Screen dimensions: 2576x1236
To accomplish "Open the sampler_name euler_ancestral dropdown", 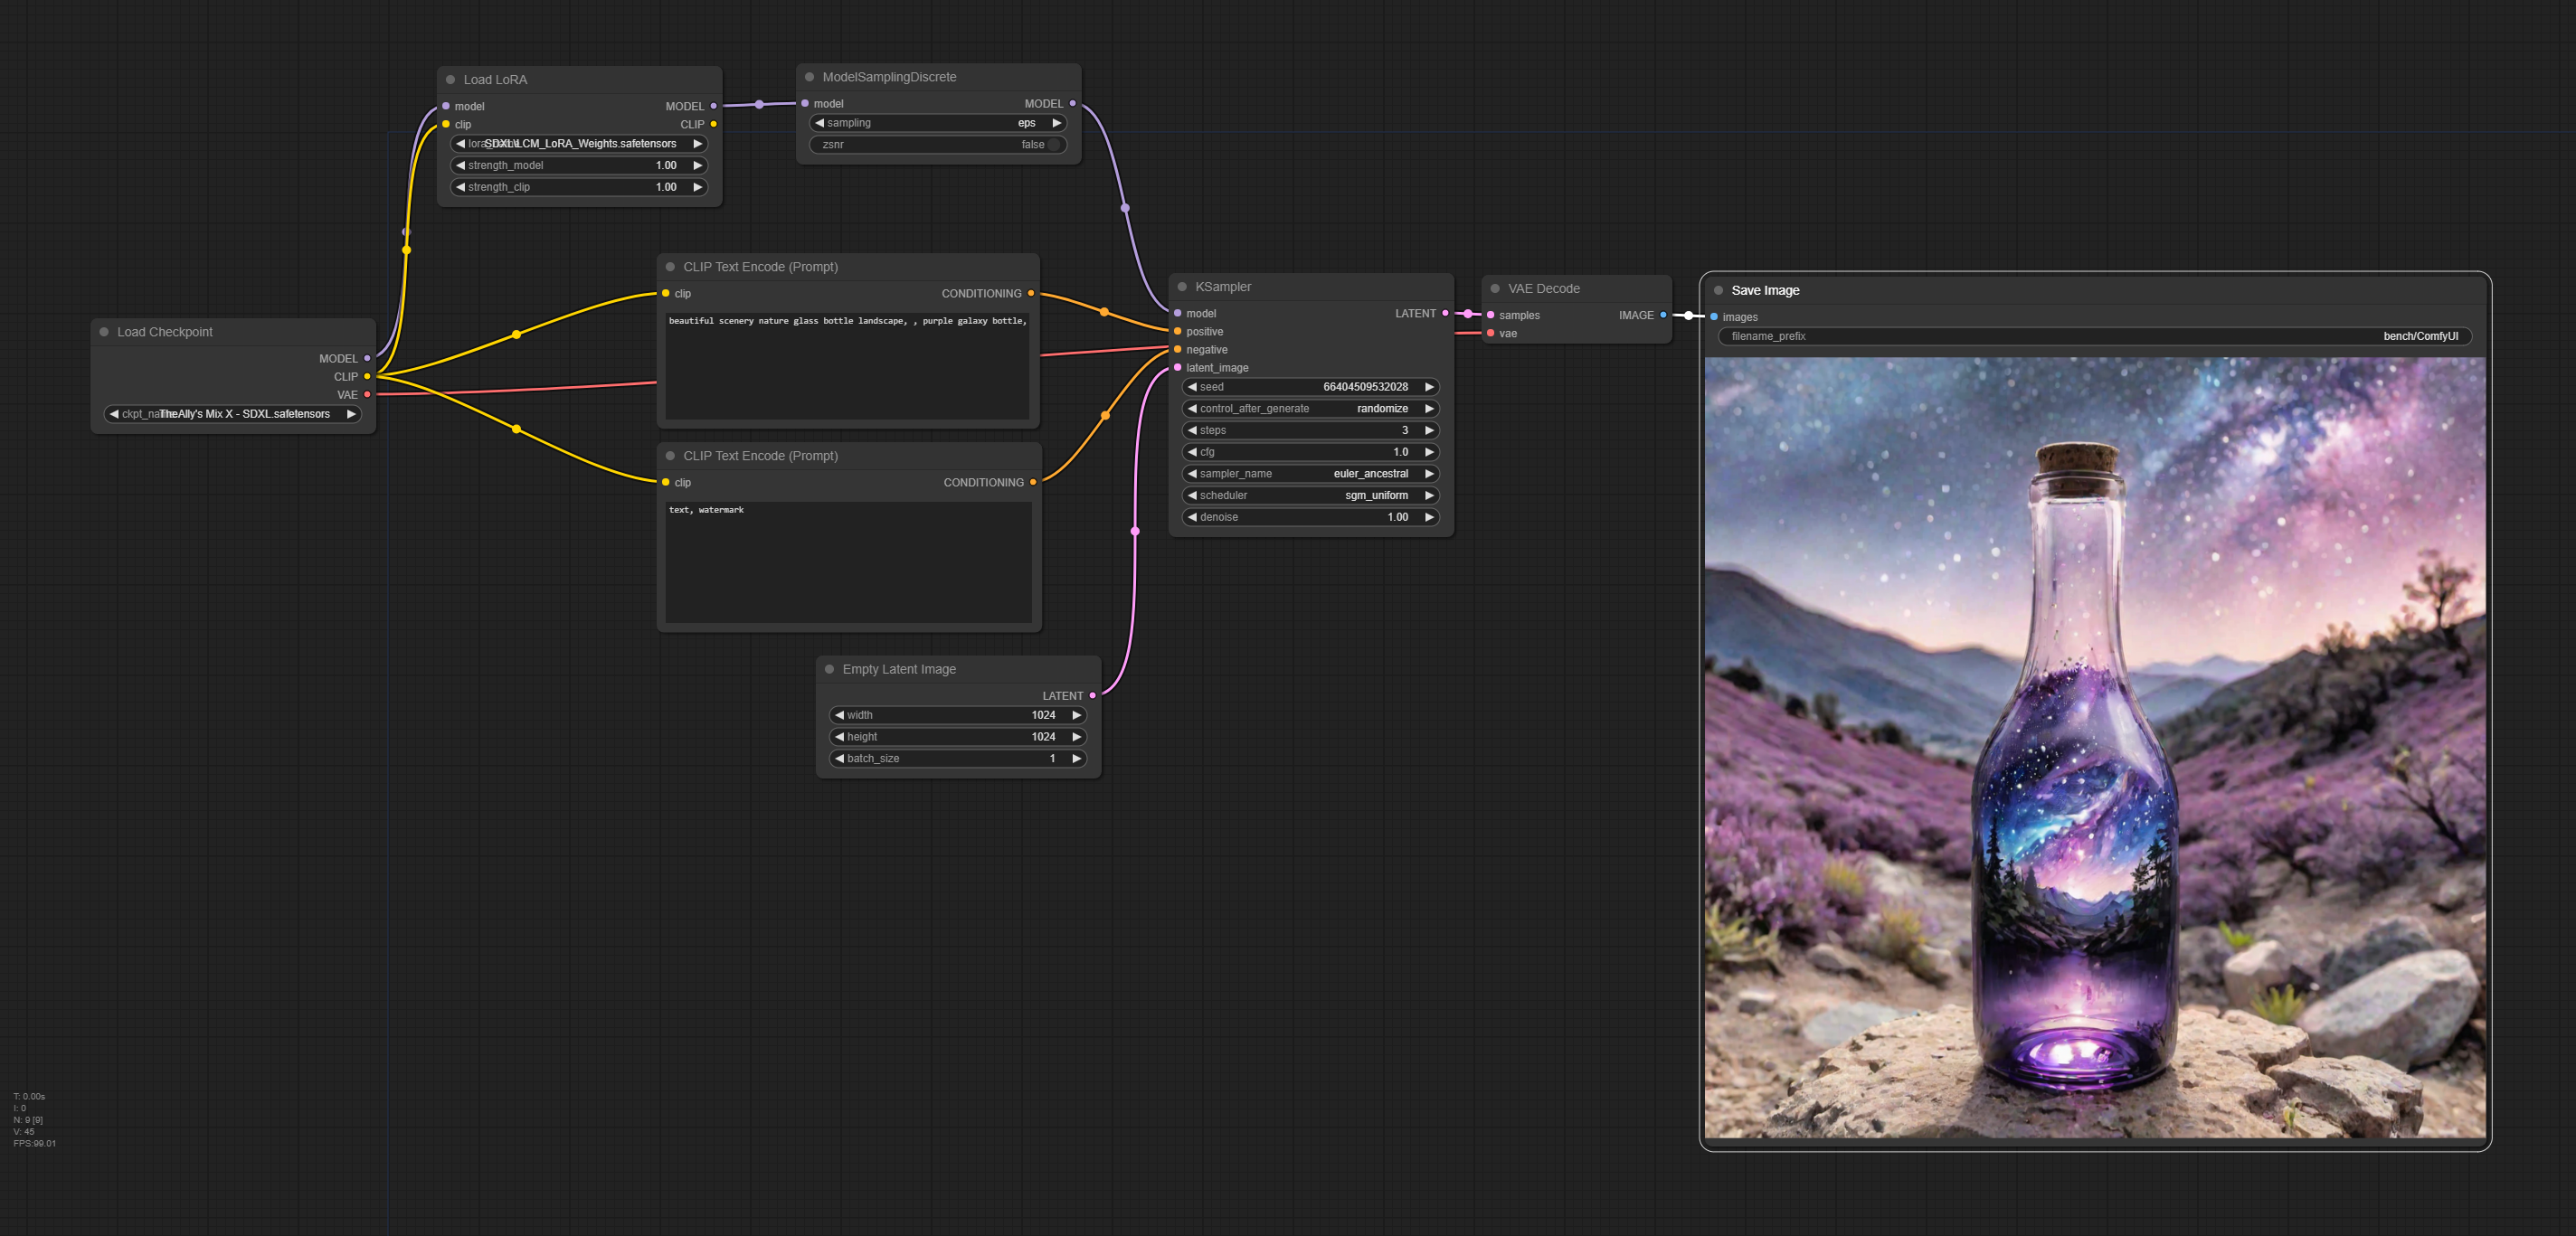I will coord(1310,474).
